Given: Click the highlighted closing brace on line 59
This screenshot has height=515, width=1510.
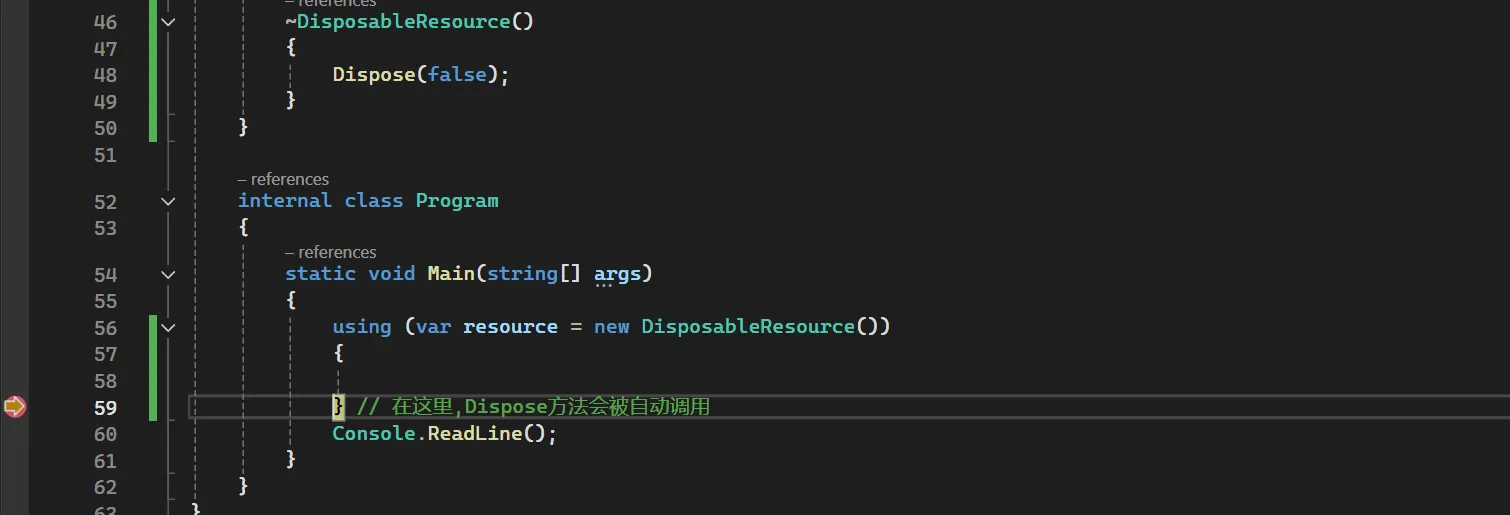Looking at the screenshot, I should pos(338,406).
